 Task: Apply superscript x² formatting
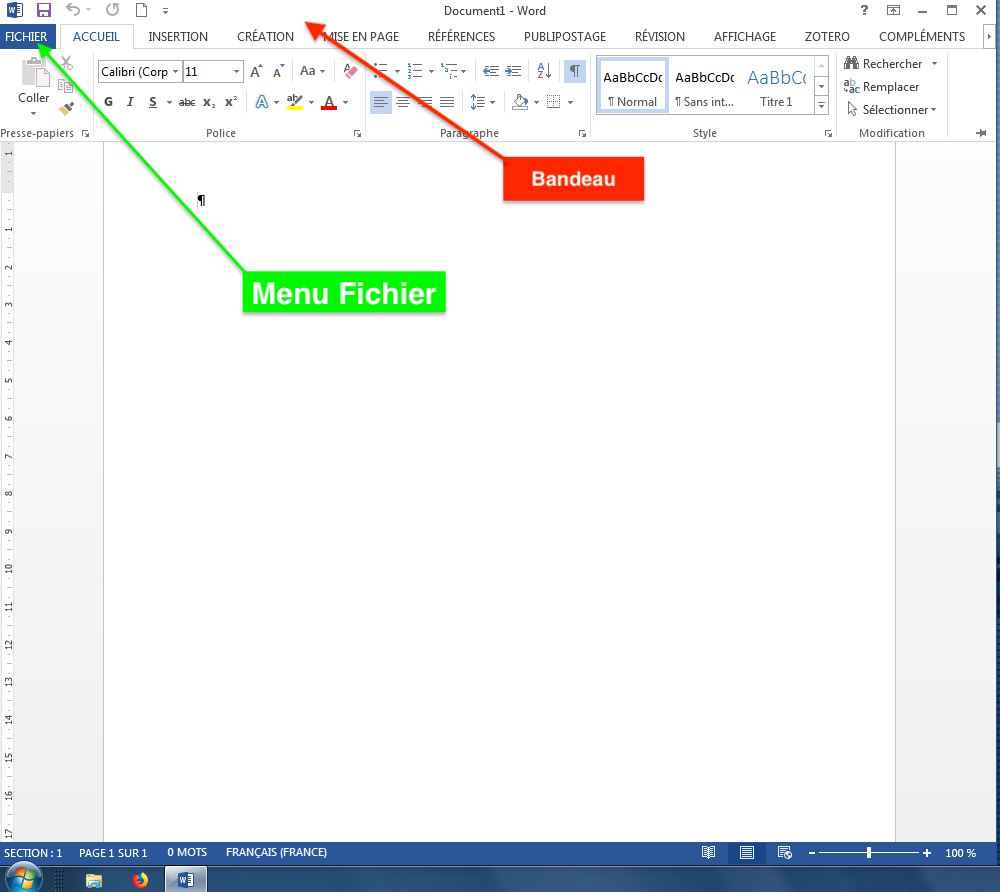pos(231,102)
